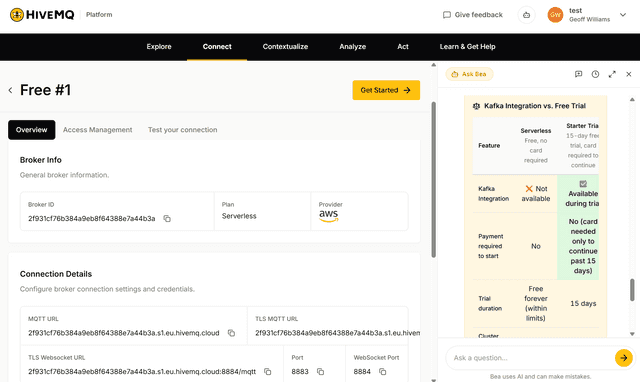The image size is (640, 382).
Task: Open Learn & Get Help
Action: click(x=467, y=47)
